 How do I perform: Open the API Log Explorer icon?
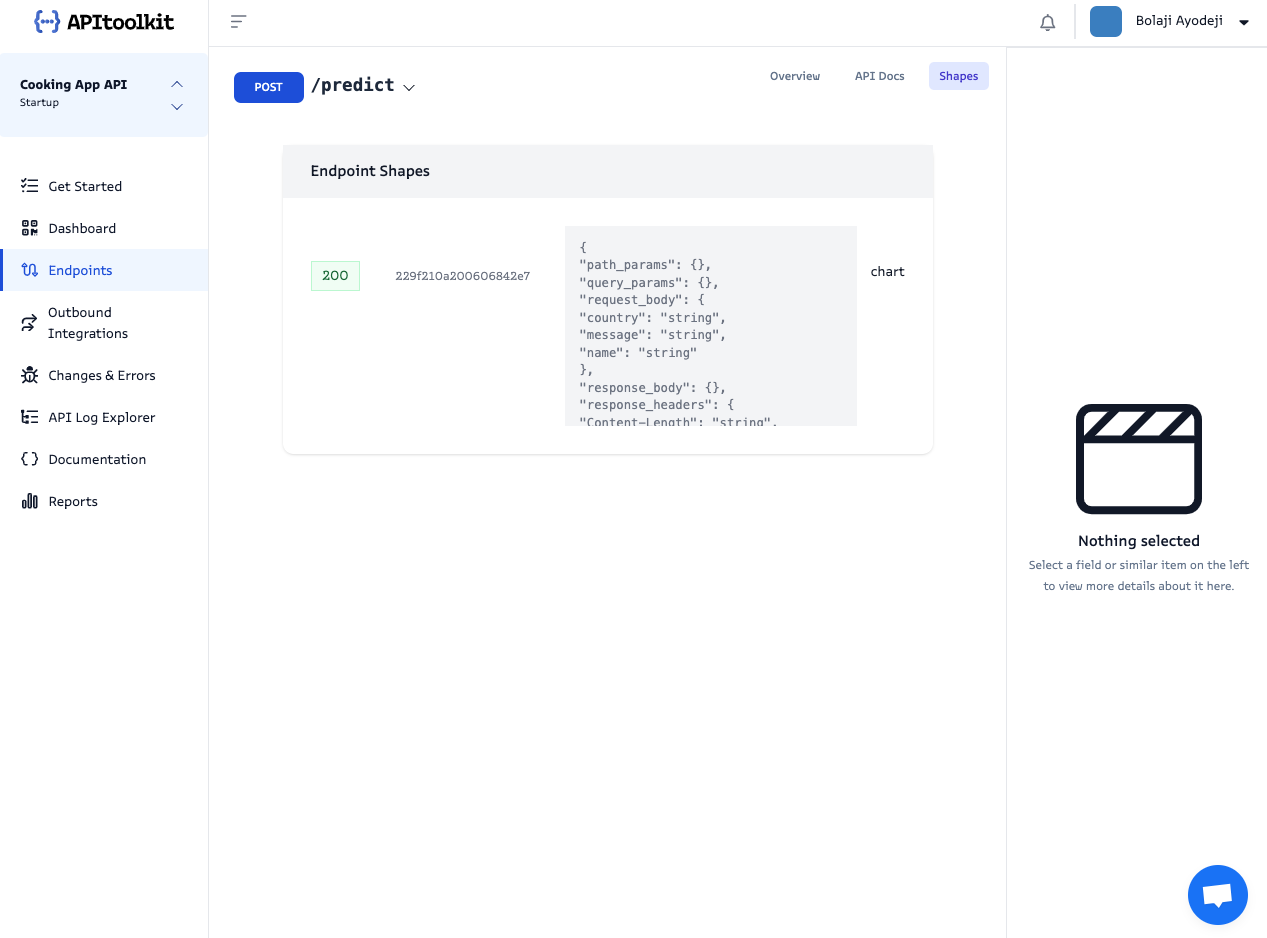[x=30, y=417]
